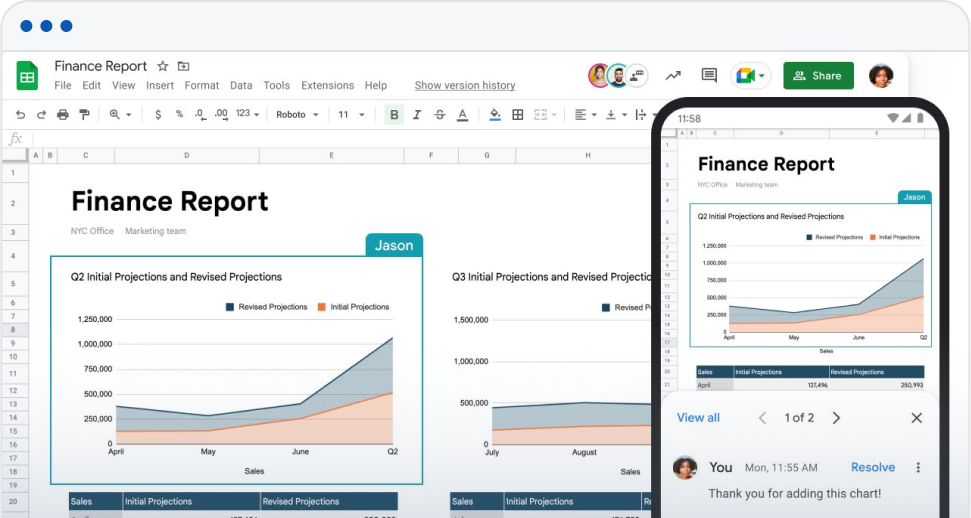The image size is (971, 518).
Task: Click the print icon
Action: tap(63, 115)
